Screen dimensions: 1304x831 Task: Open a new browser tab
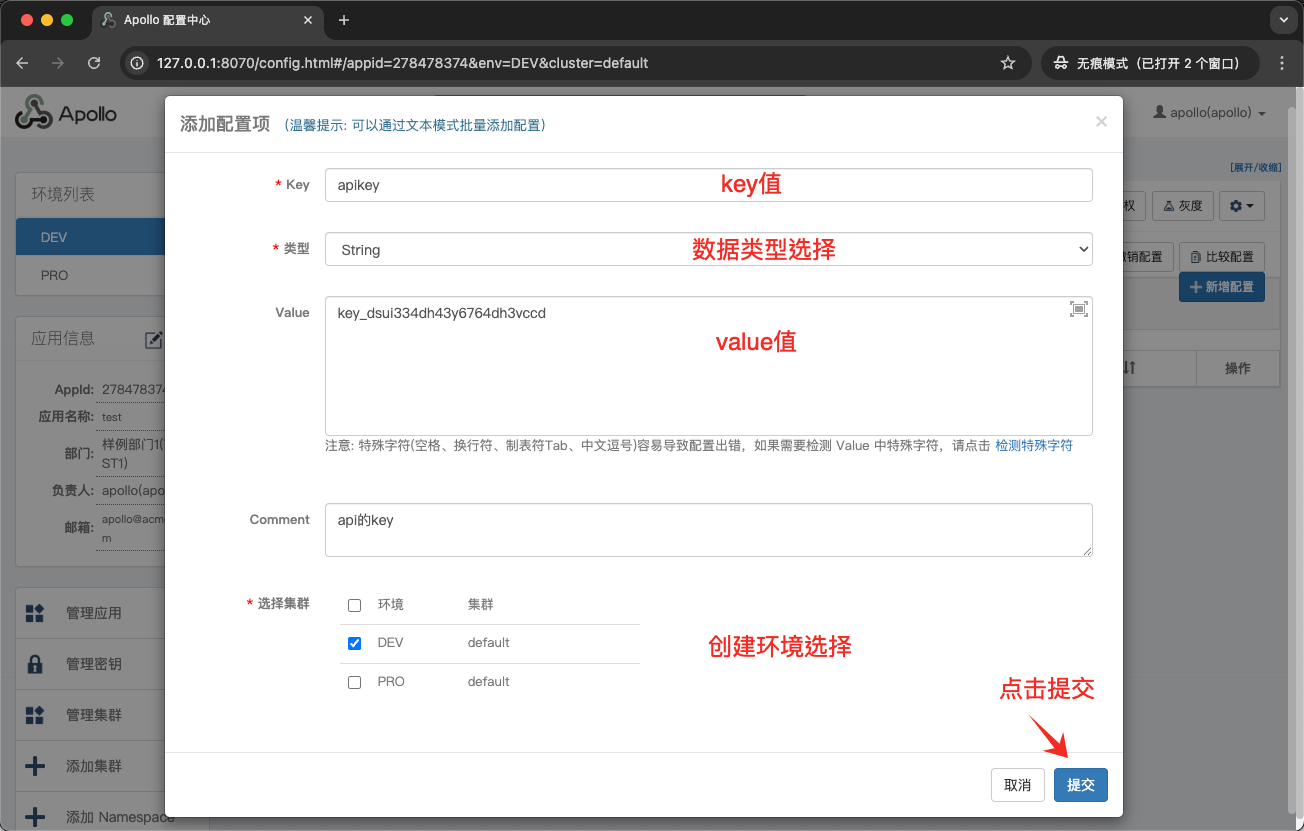(x=344, y=20)
